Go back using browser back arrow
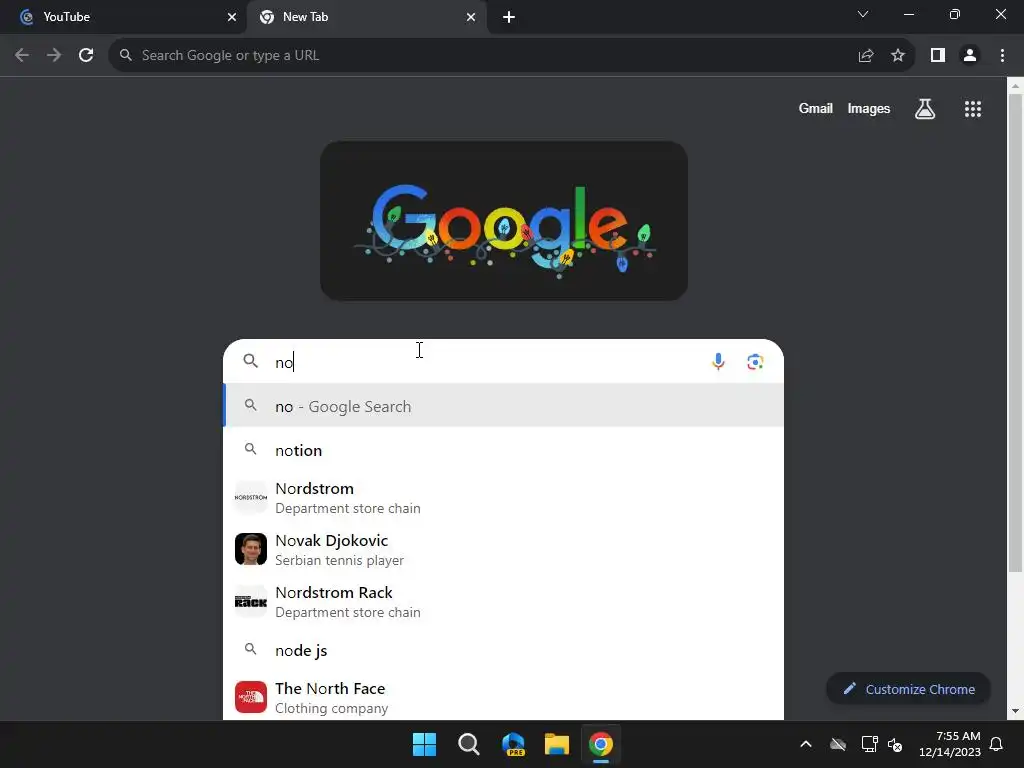 tap(22, 56)
